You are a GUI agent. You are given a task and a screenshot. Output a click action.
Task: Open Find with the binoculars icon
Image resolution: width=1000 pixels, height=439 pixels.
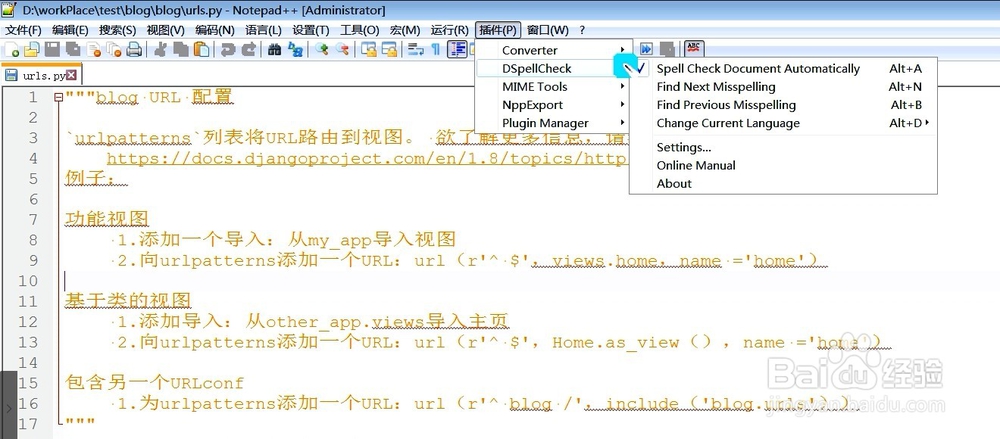point(274,50)
